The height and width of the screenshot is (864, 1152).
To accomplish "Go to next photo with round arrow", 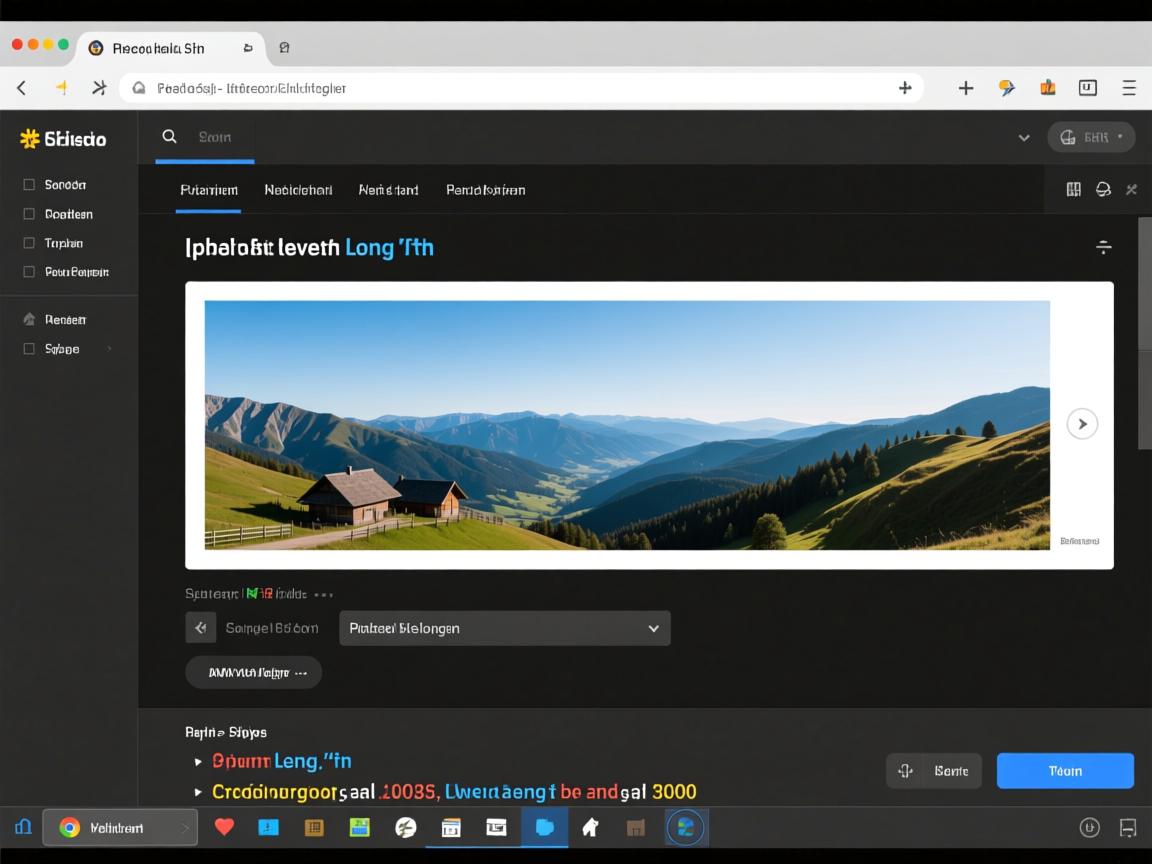I will [x=1081, y=424].
